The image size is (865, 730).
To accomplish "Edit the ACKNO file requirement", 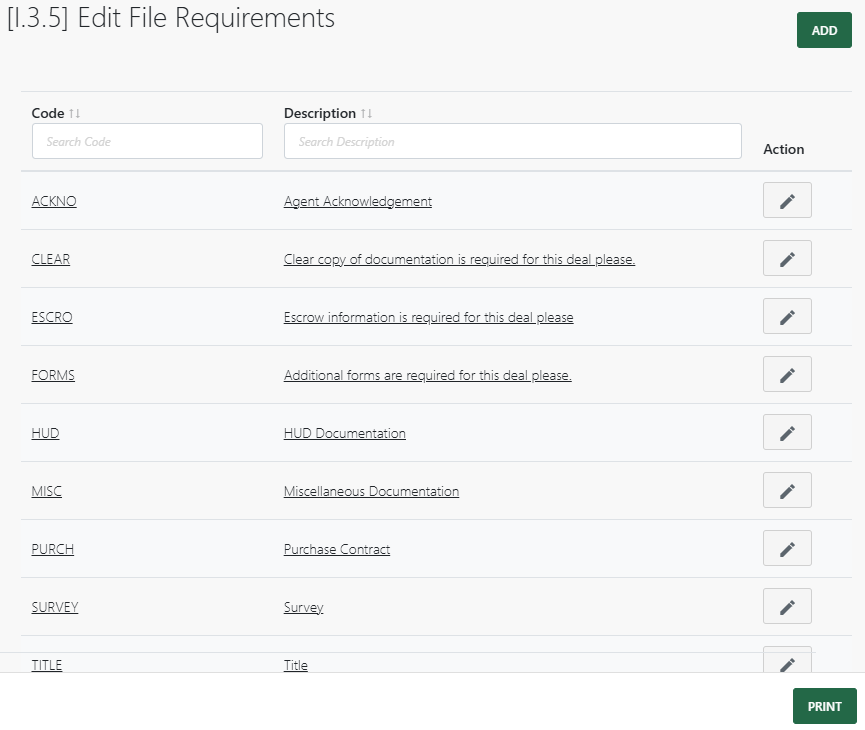I will point(787,200).
